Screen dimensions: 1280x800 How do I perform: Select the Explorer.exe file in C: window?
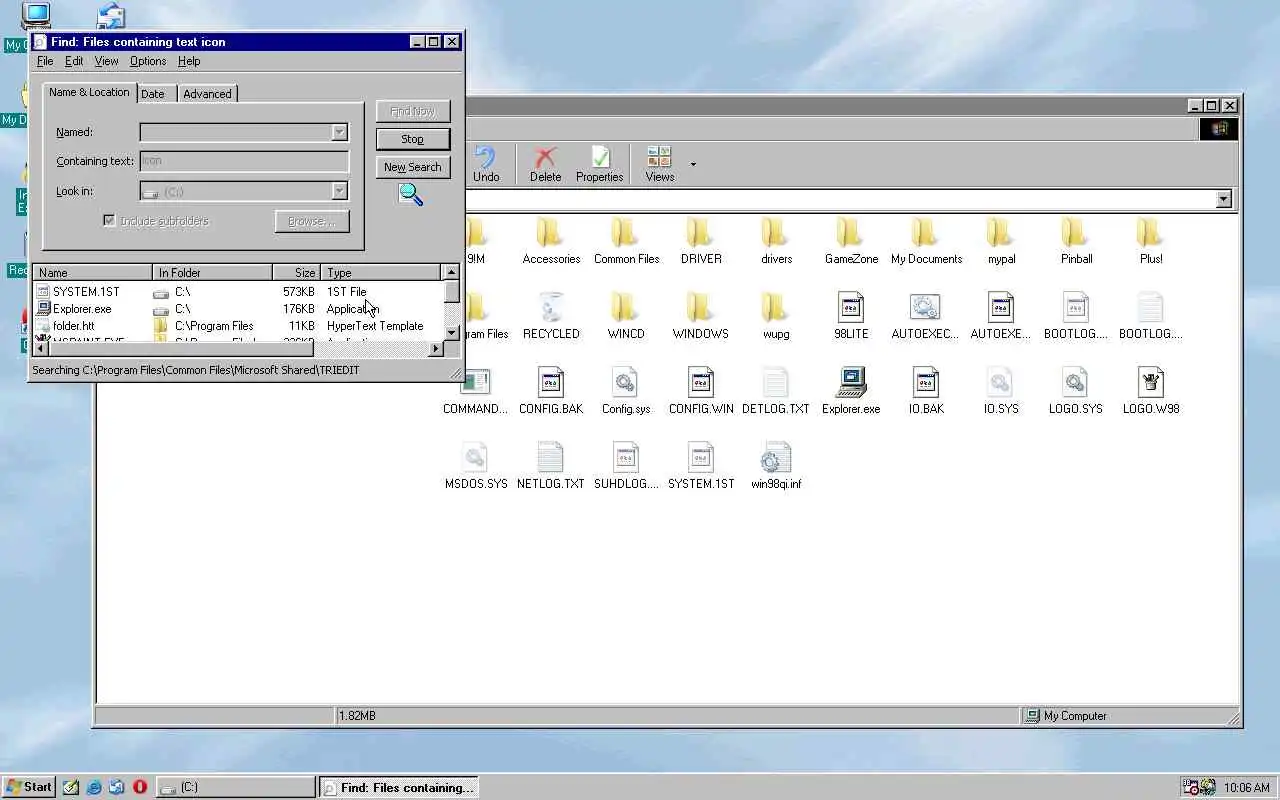[x=851, y=392]
